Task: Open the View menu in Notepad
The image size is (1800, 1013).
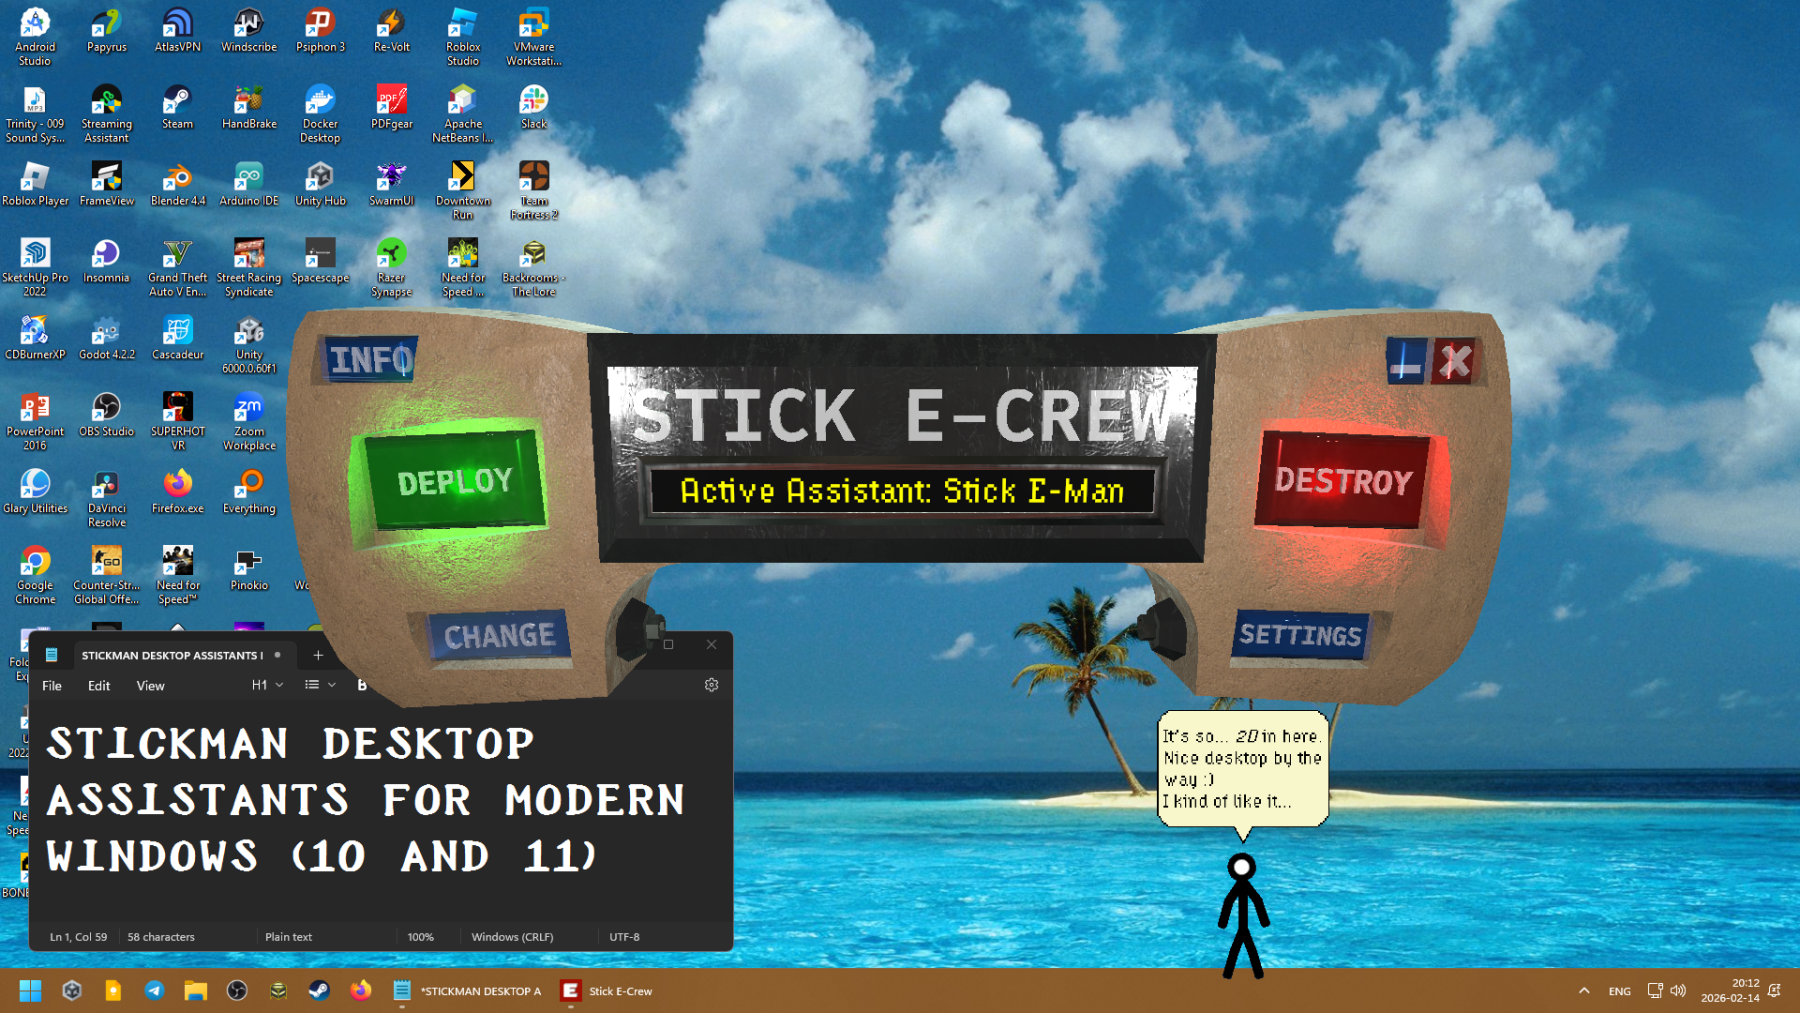Action: point(150,686)
